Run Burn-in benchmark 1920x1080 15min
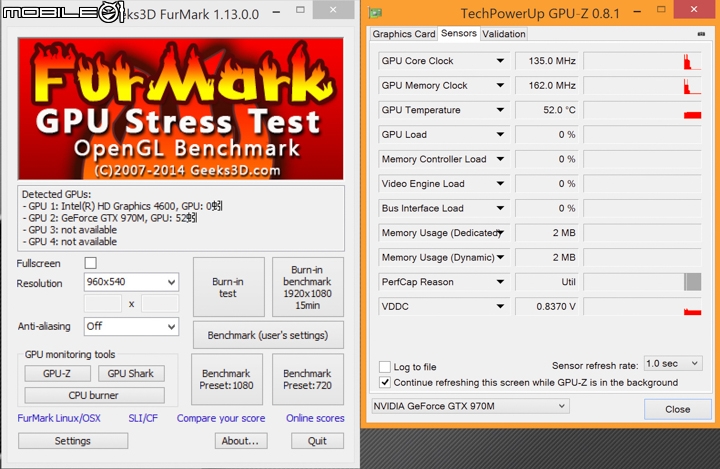The height and width of the screenshot is (469, 720). (x=308, y=287)
